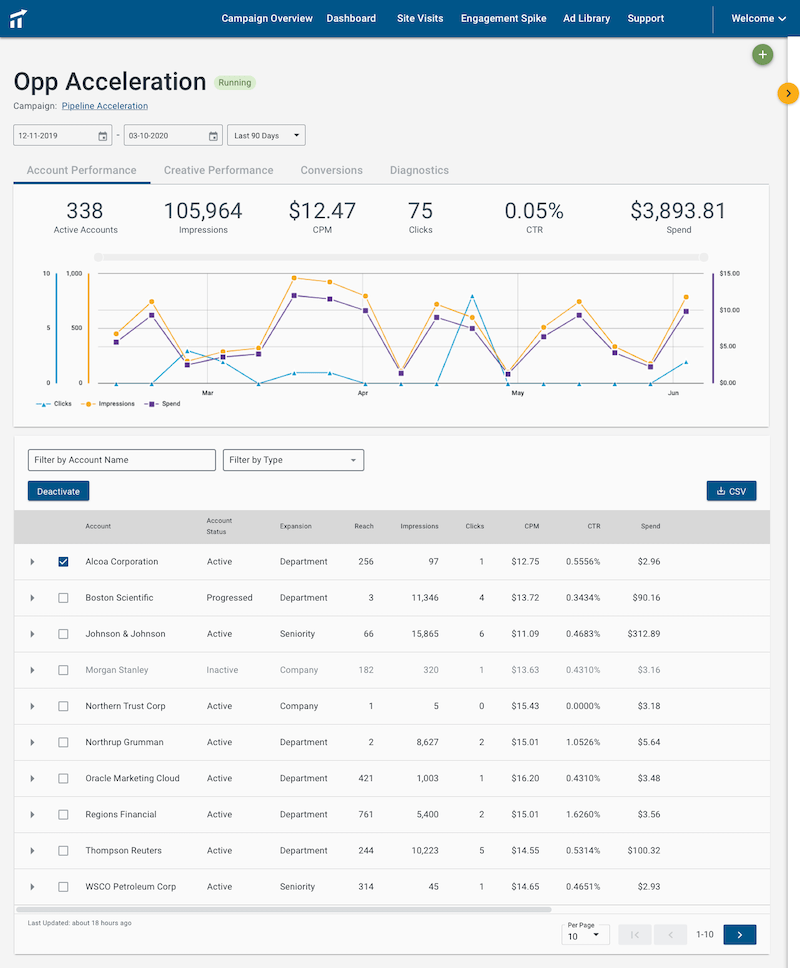The height and width of the screenshot is (968, 800).
Task: Open the Last 90 Days range dropdown
Action: (x=266, y=136)
